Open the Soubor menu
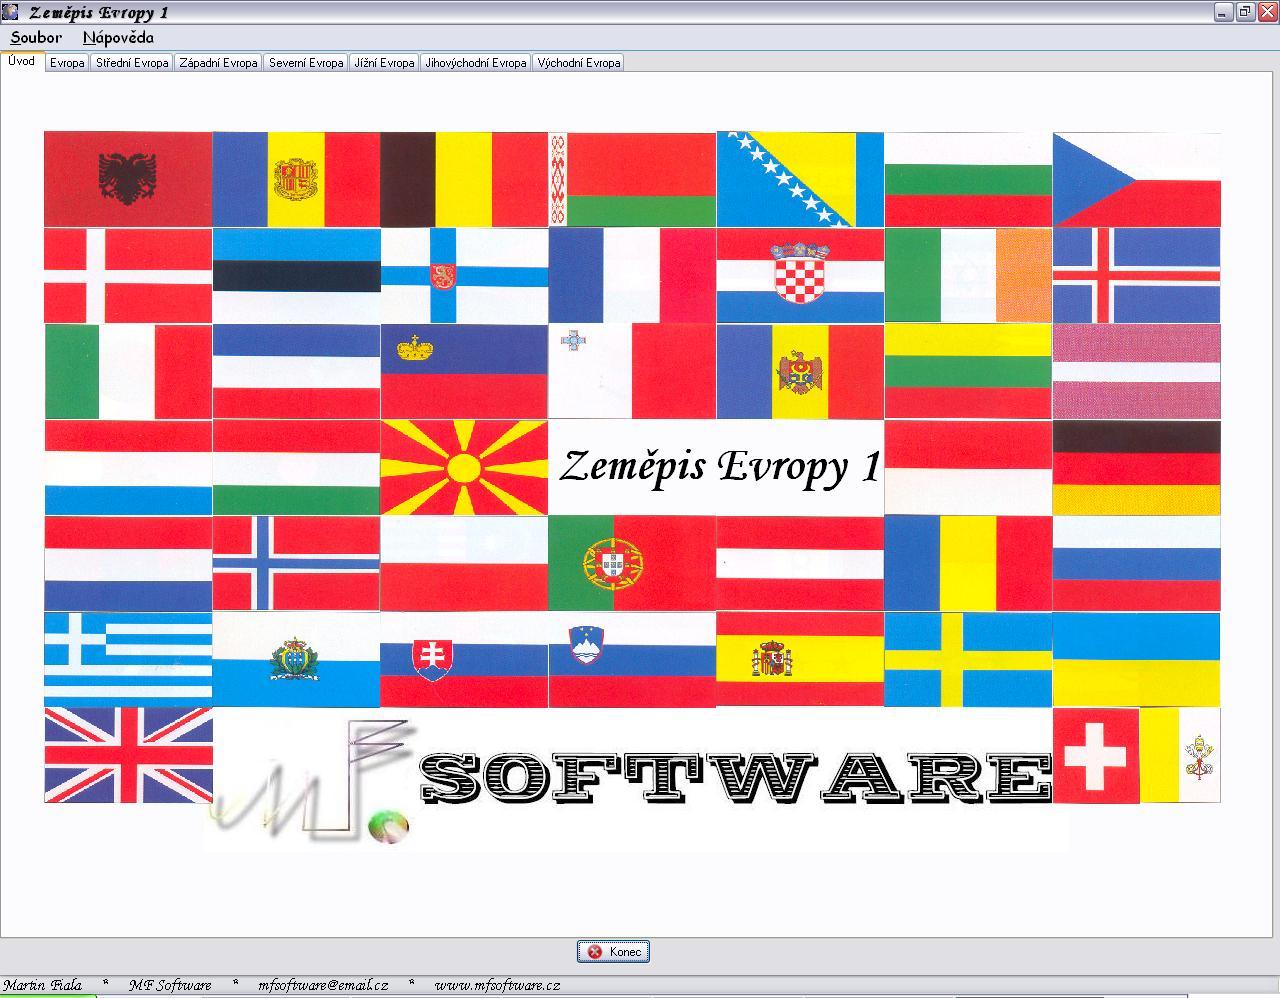 [x=36, y=38]
